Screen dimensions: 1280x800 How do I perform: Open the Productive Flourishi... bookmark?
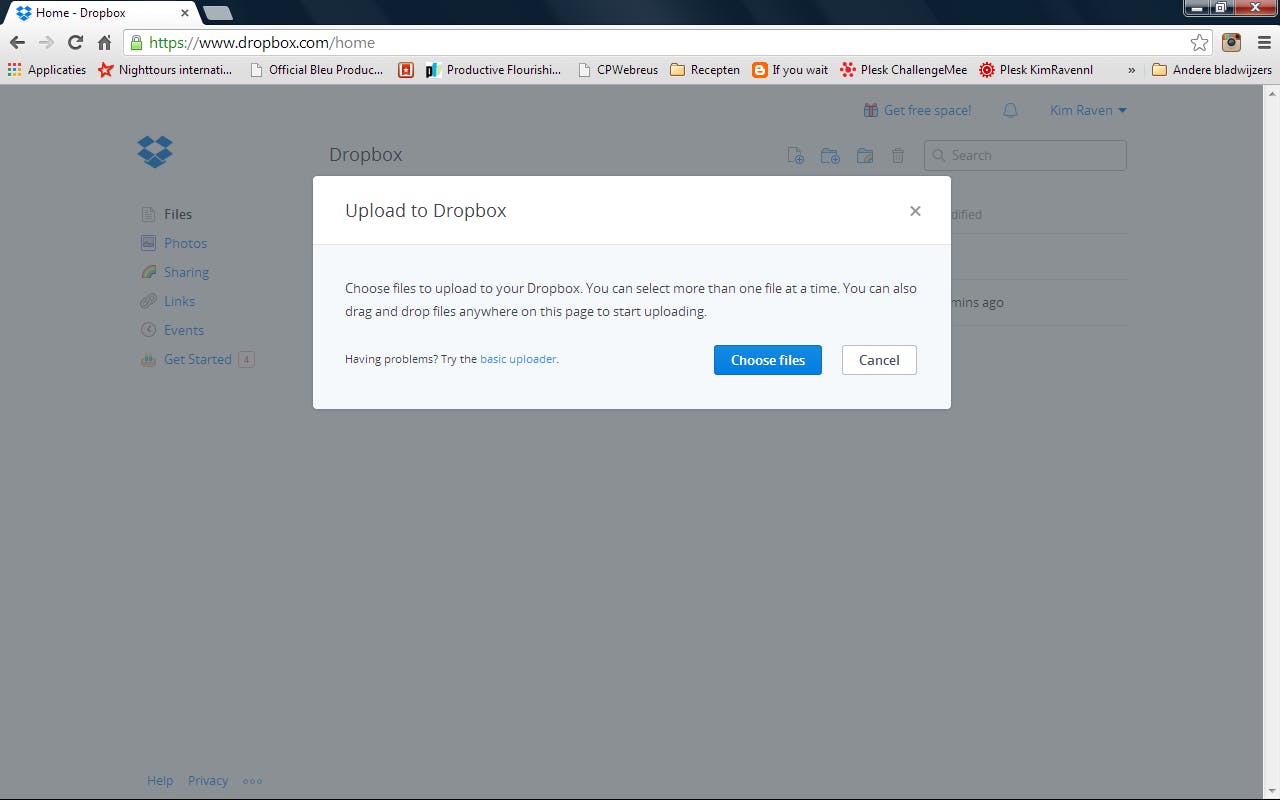pyautogui.click(x=494, y=70)
